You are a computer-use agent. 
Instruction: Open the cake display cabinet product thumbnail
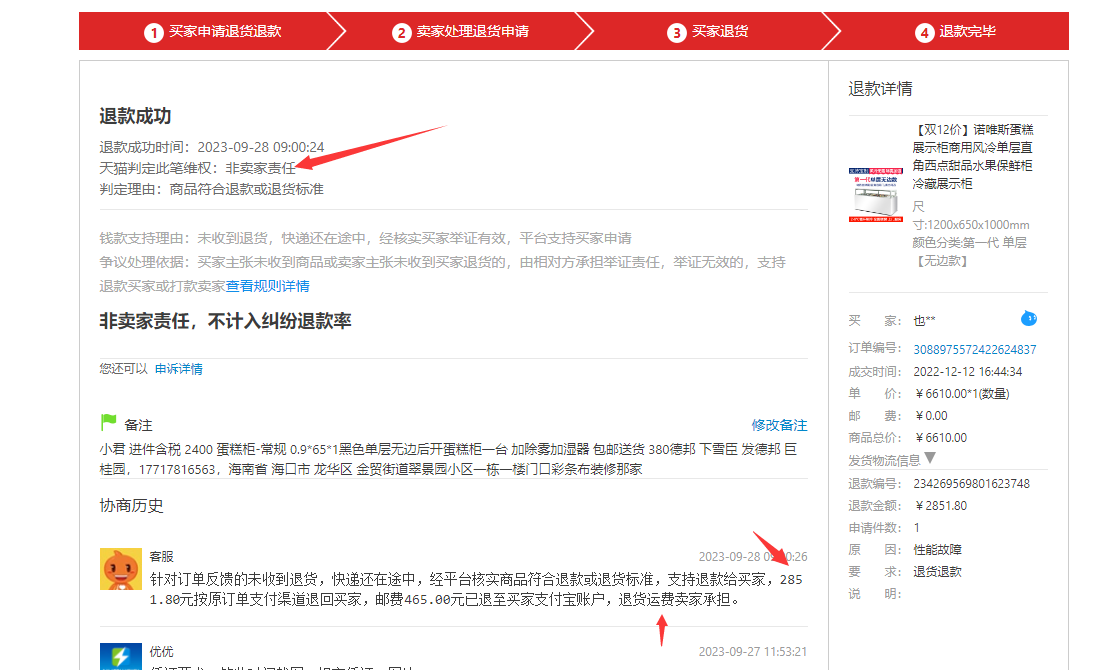tap(875, 194)
